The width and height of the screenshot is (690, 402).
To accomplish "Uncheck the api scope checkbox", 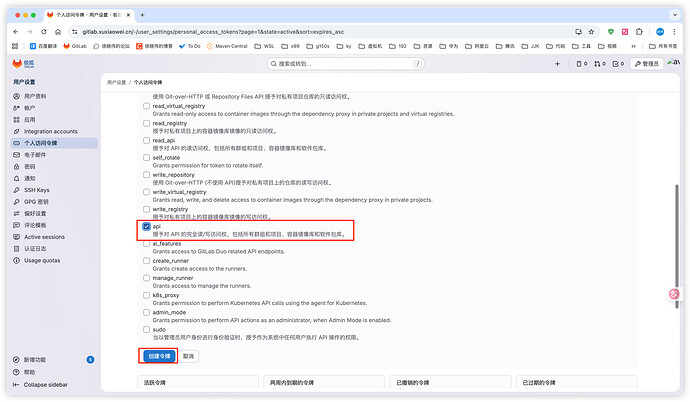I will click(146, 227).
